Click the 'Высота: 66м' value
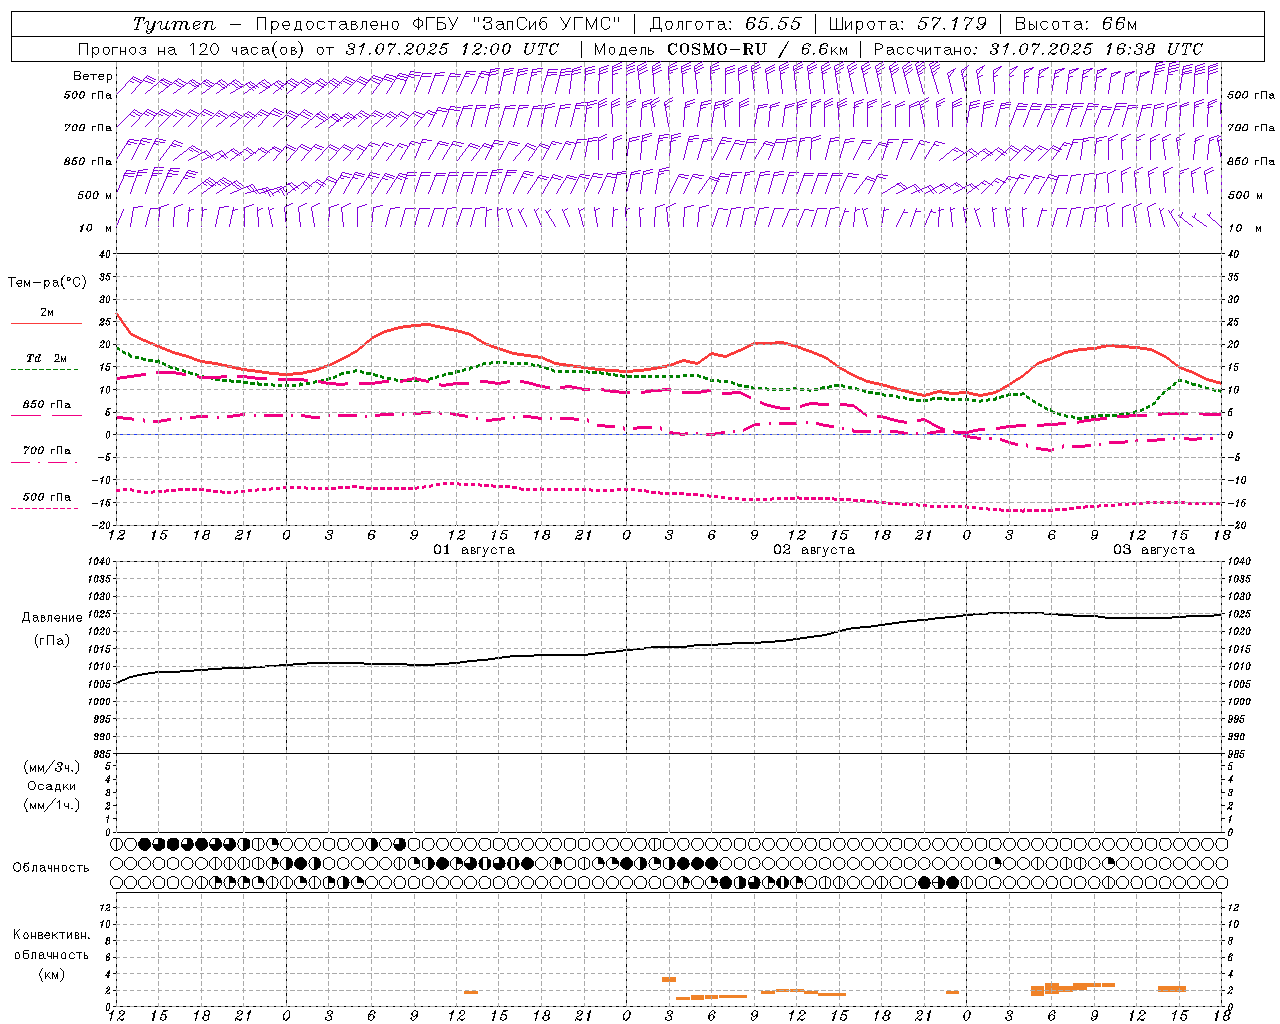The image size is (1280, 1024). coord(1076,24)
